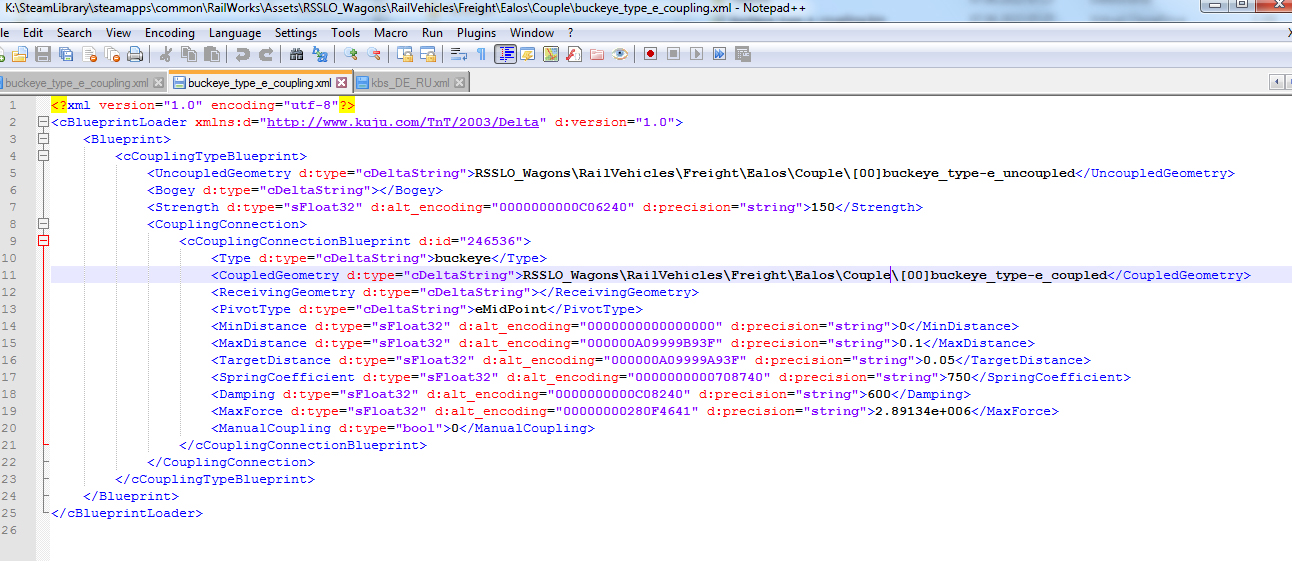Save the recorded macro using the last toolbar icon
Image resolution: width=1292 pixels, height=561 pixels.
pos(742,54)
